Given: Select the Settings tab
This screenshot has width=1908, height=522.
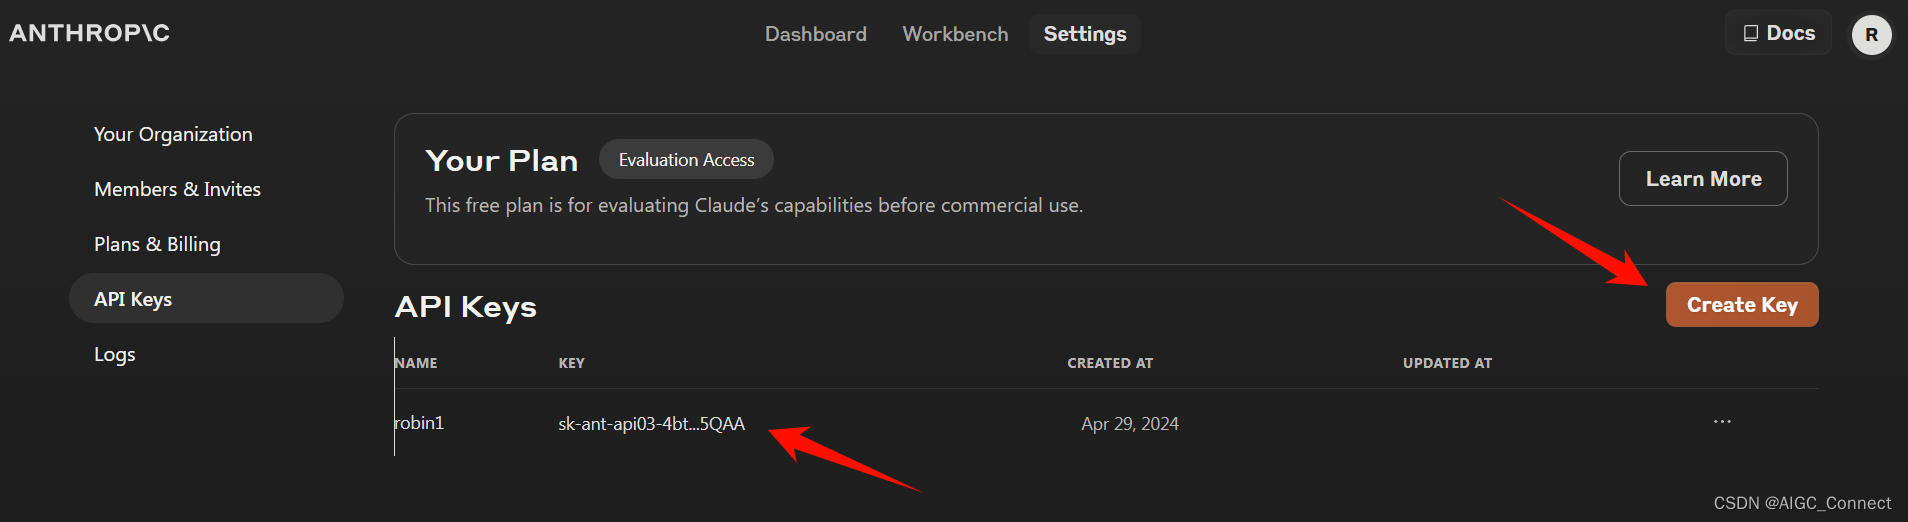Looking at the screenshot, I should tap(1085, 34).
